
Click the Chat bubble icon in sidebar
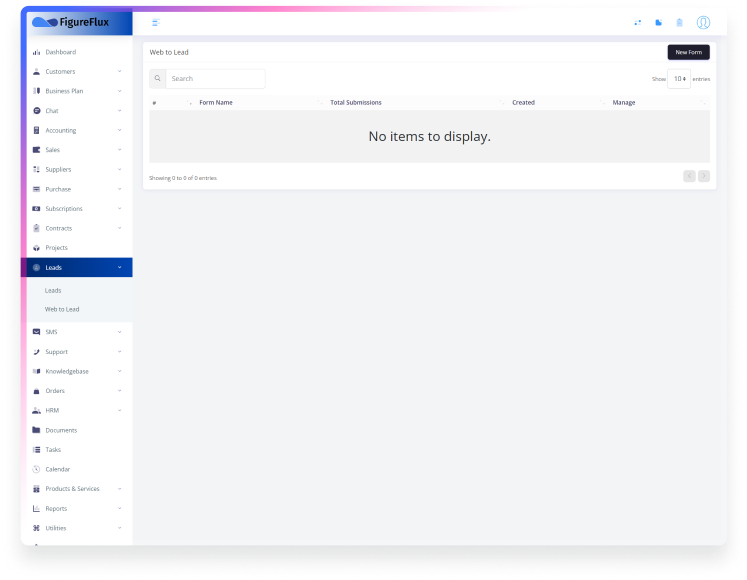coord(36,111)
